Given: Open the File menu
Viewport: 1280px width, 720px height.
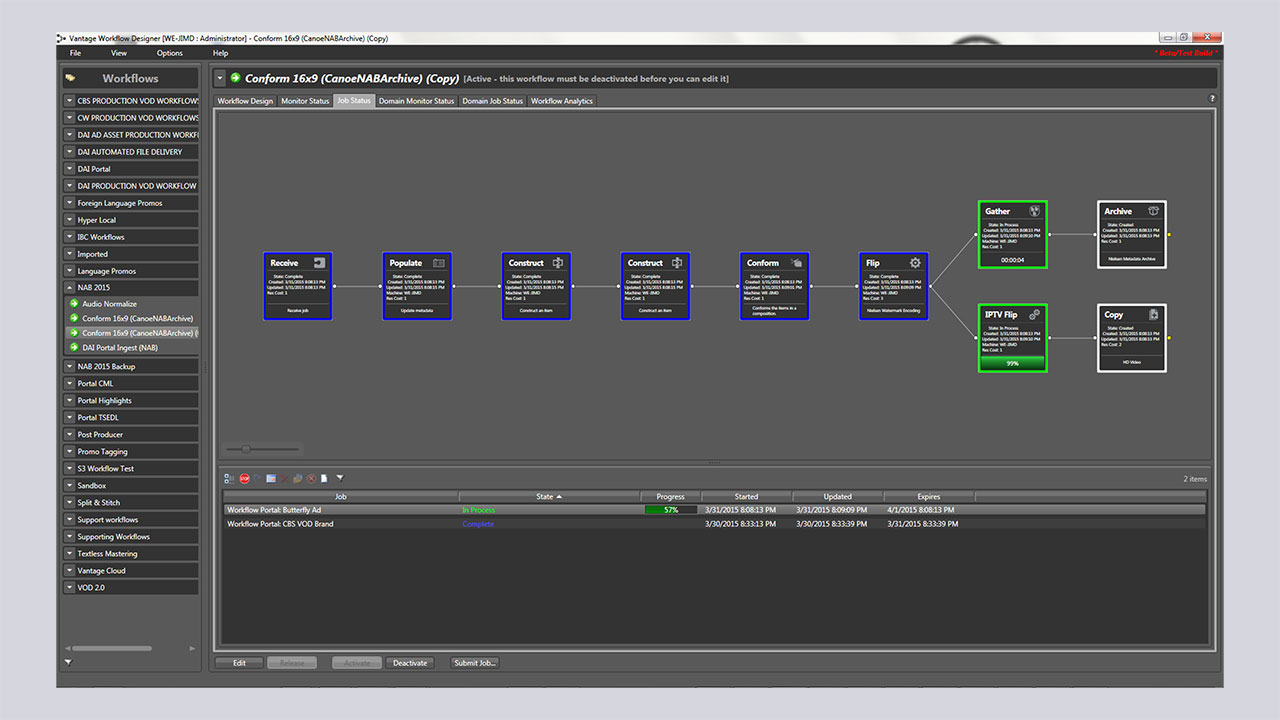Looking at the screenshot, I should pos(75,53).
